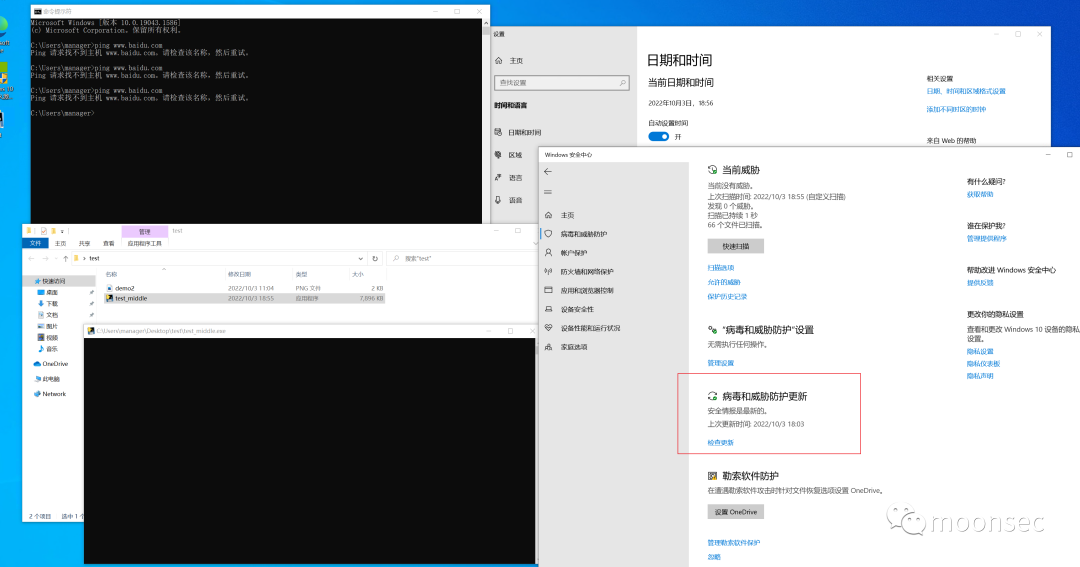Open 设备安全性 in Security sidebar
This screenshot has height=567, width=1080.
[x=570, y=309]
